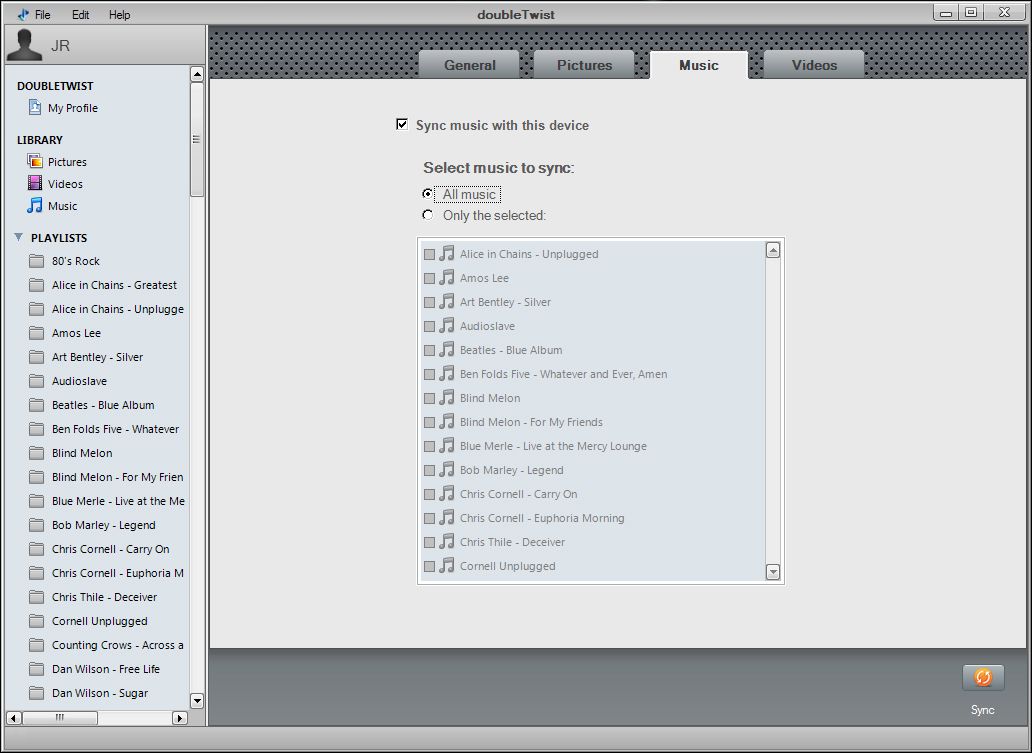
Task: Click the Videos filmstrip icon
Action: [35, 183]
